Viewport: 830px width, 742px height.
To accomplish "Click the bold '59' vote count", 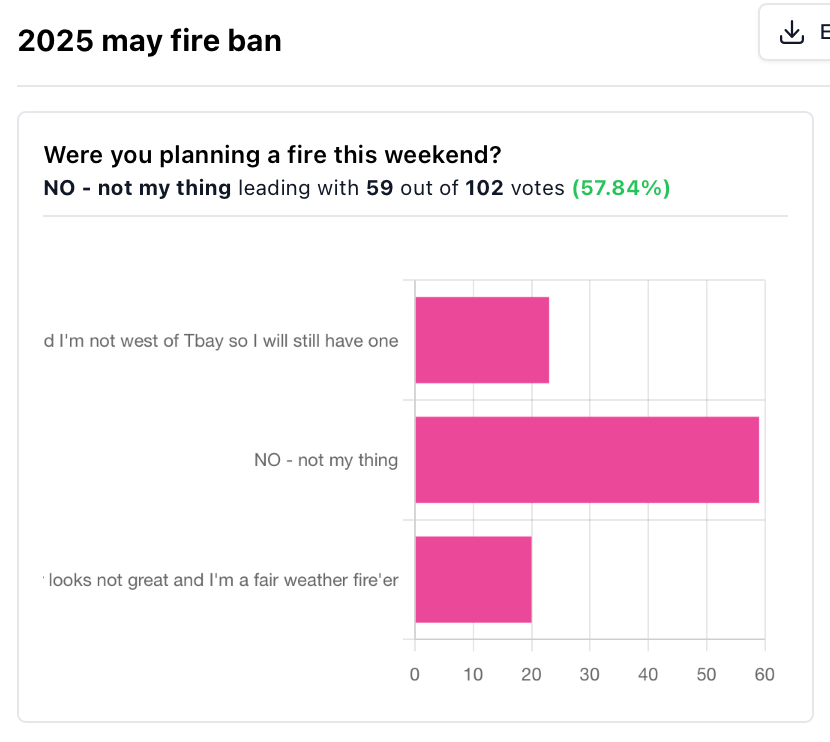I will click(380, 188).
